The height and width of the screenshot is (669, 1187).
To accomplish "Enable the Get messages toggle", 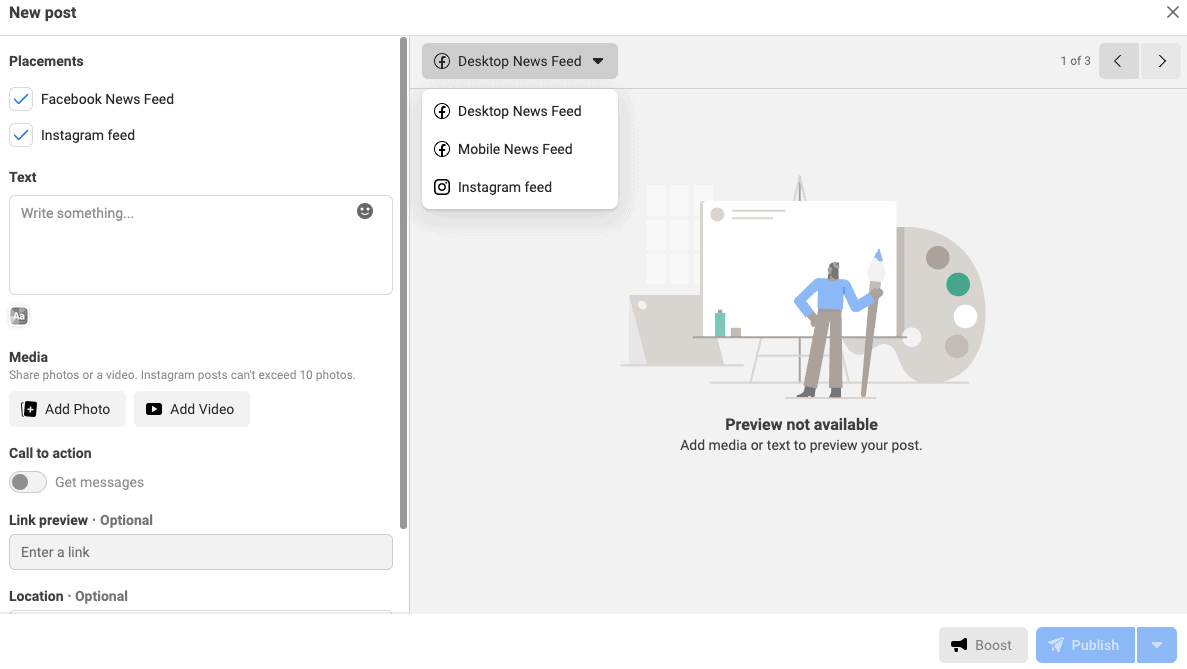I will pos(28,482).
